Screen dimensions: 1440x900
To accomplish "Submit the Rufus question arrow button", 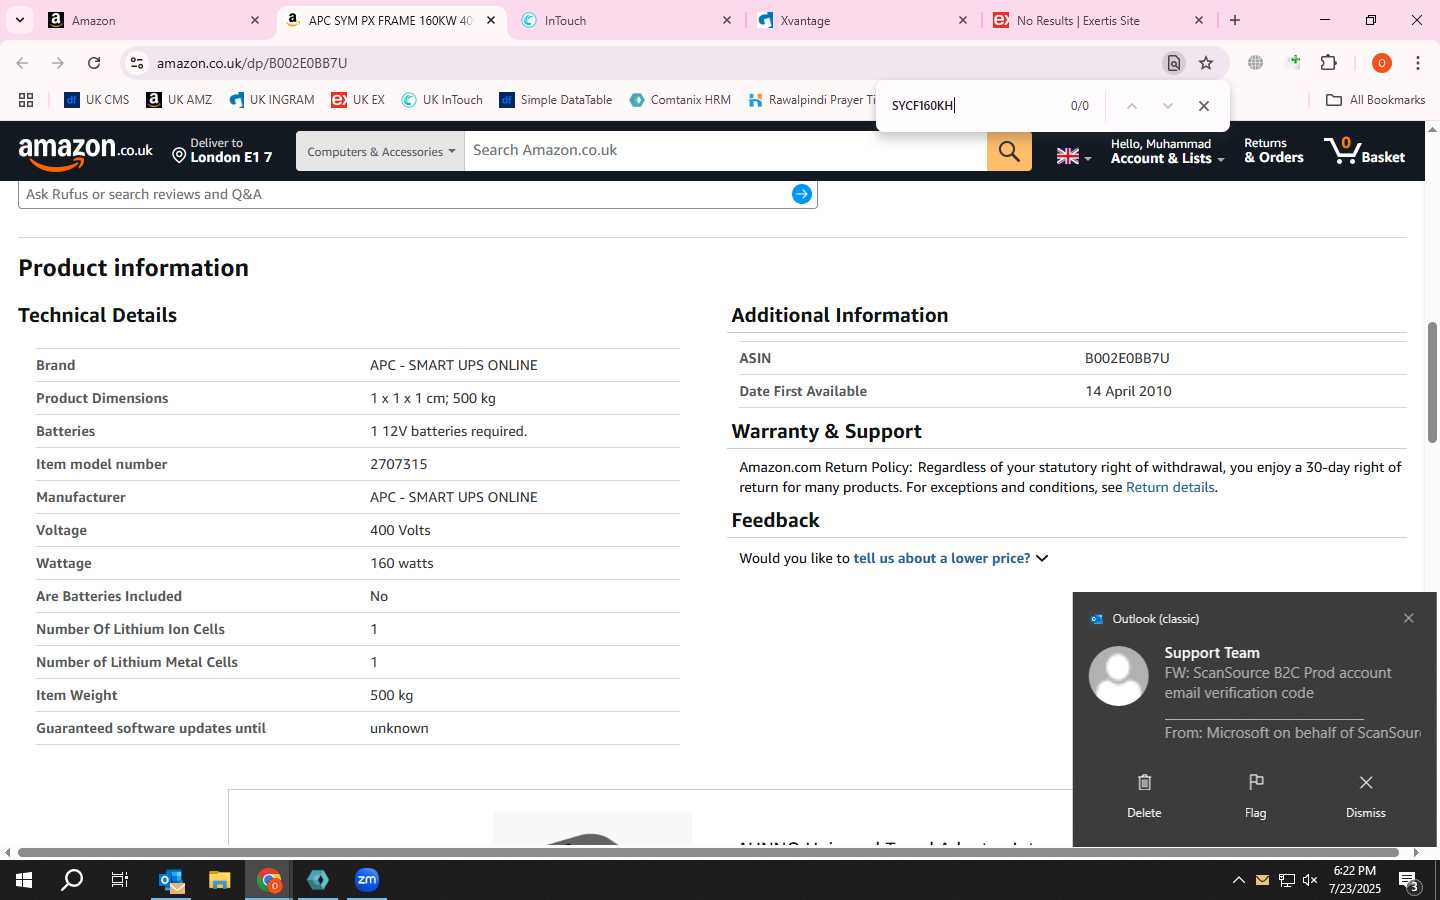I will pyautogui.click(x=801, y=194).
